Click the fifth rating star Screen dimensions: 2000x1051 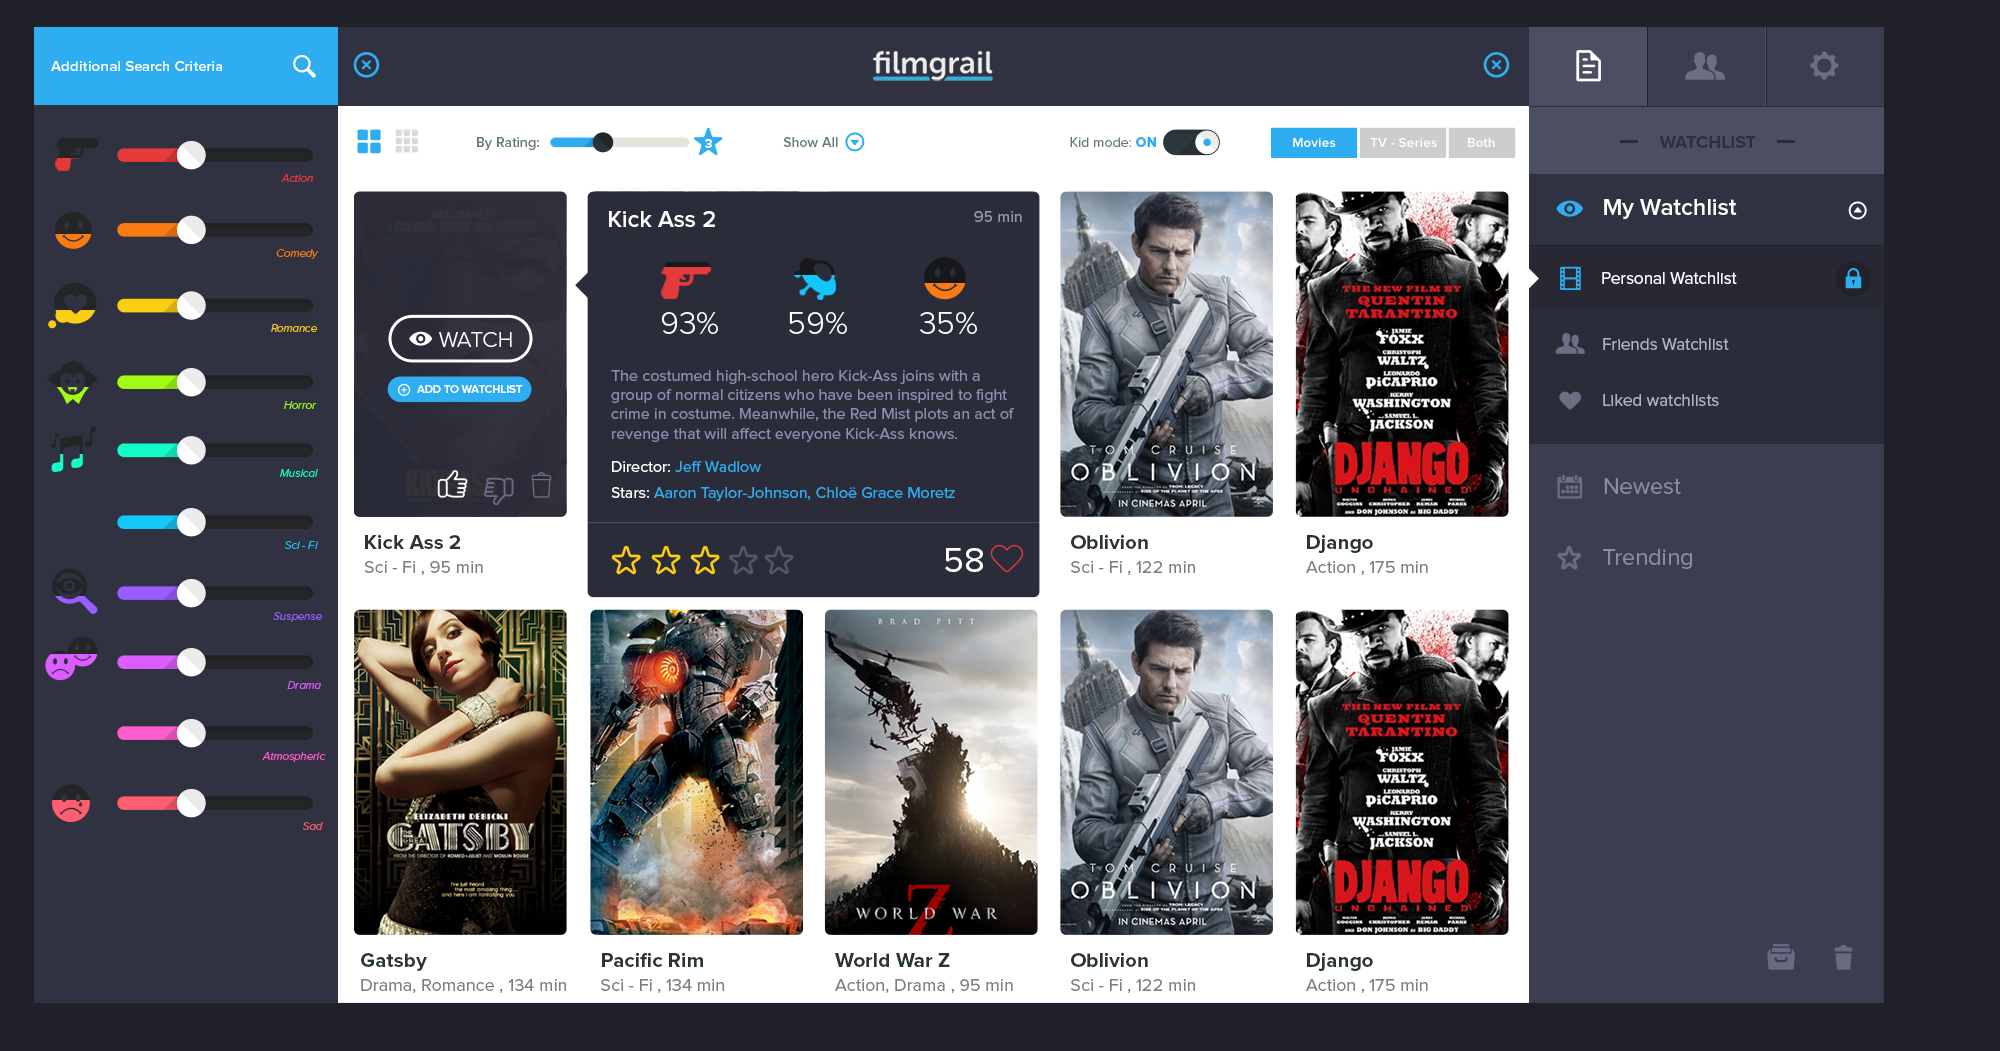click(x=779, y=560)
